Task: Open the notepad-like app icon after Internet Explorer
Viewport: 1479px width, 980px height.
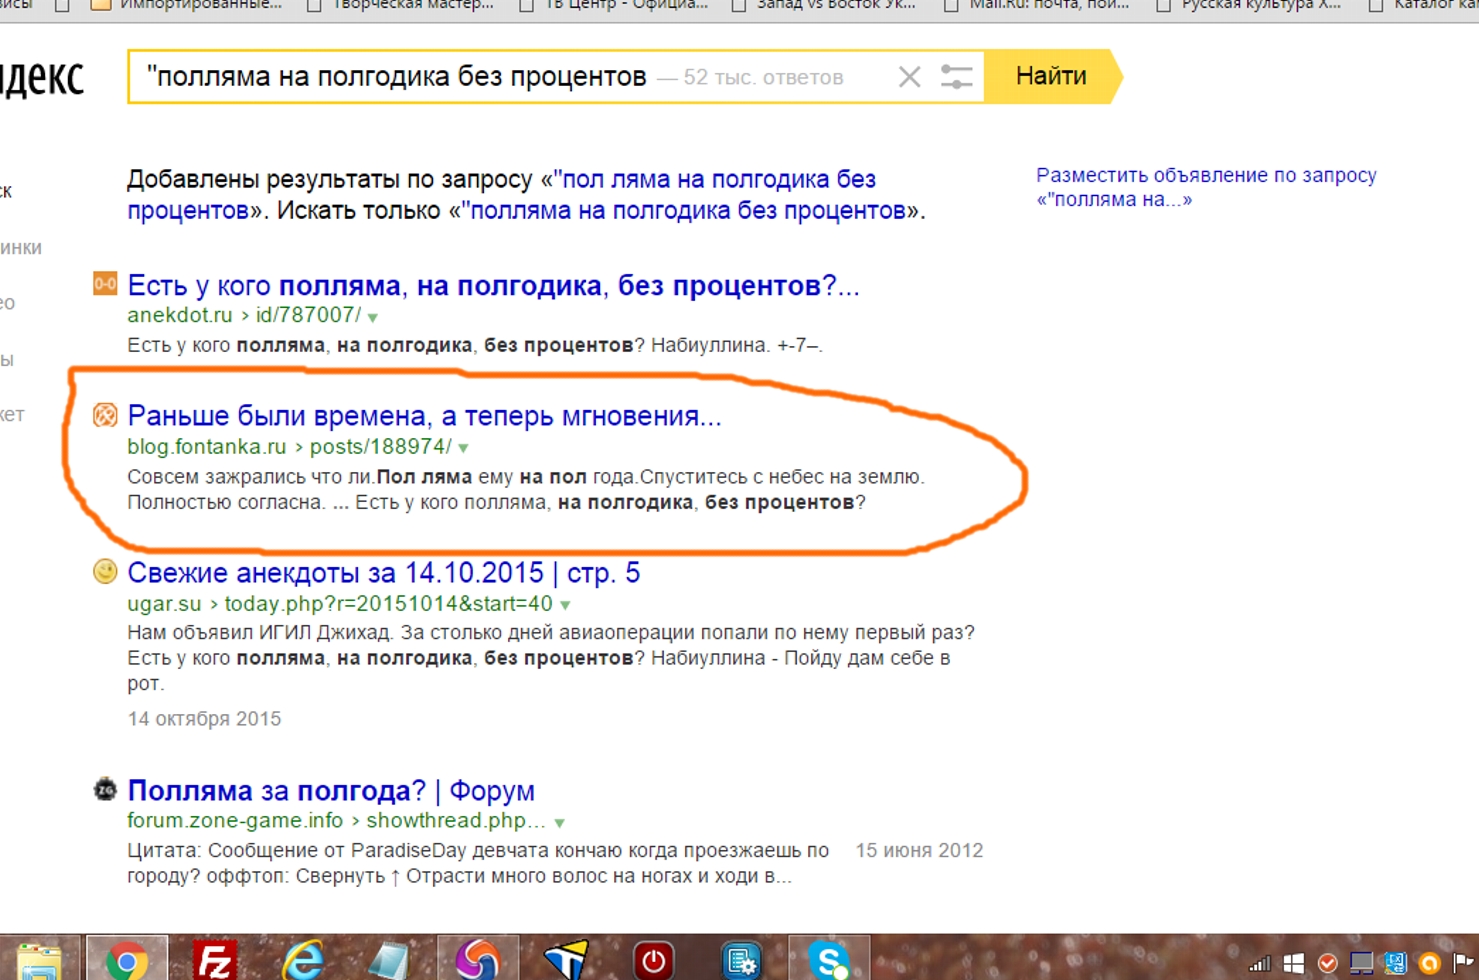Action: click(x=389, y=960)
